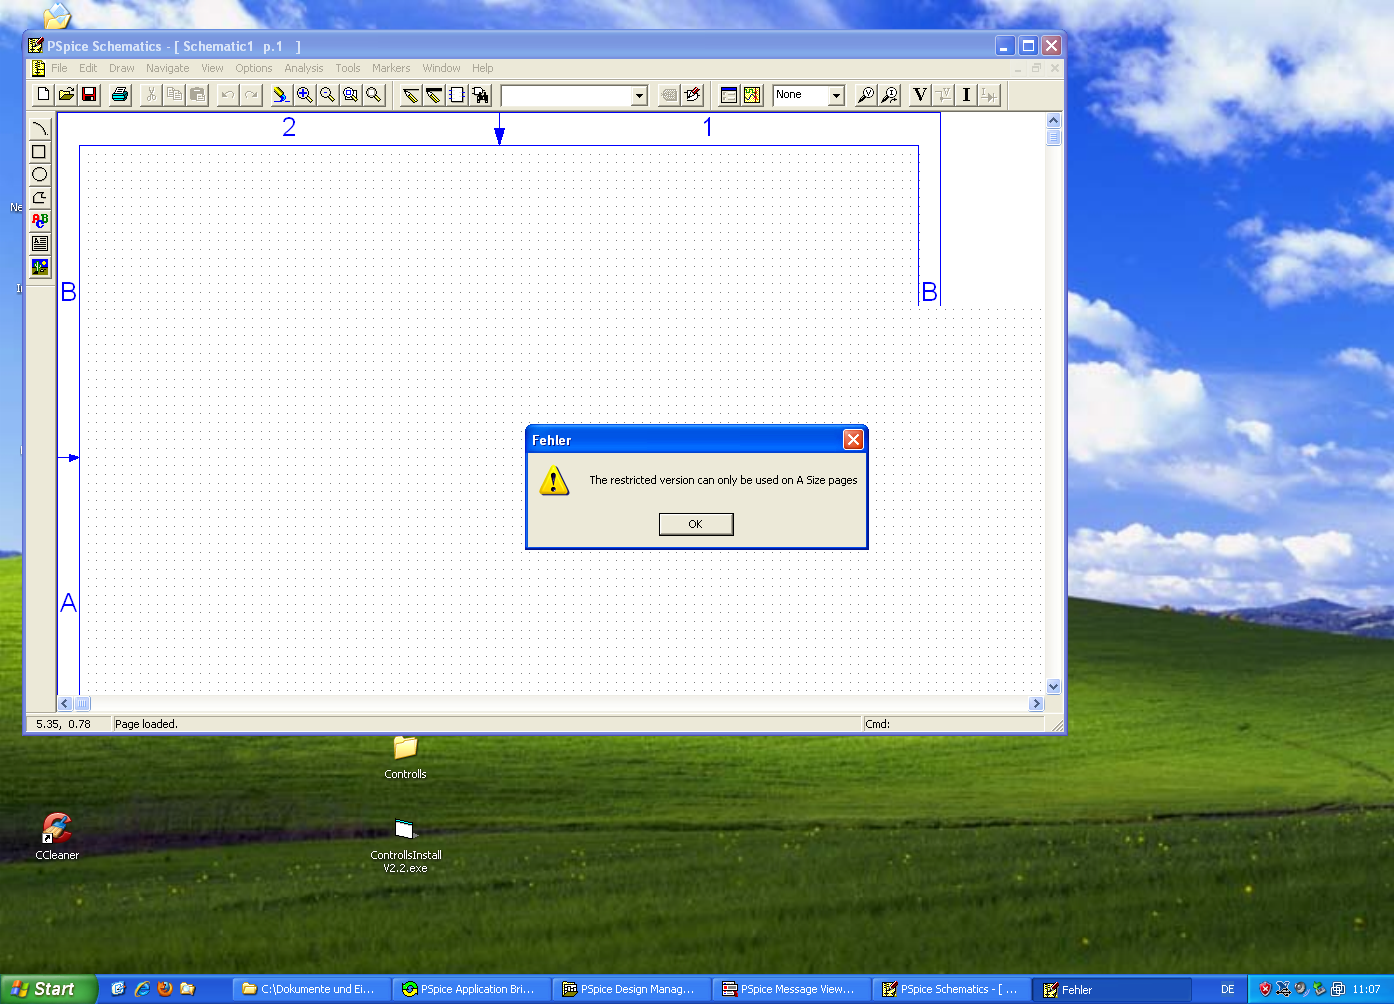Click the Zoom to Fit Page icon
The image size is (1394, 1004).
(373, 95)
